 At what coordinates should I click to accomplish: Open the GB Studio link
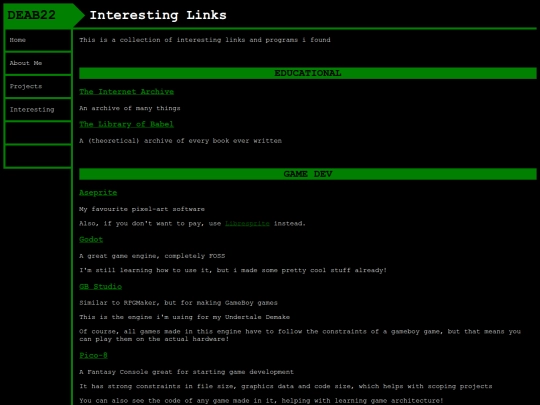pos(101,287)
